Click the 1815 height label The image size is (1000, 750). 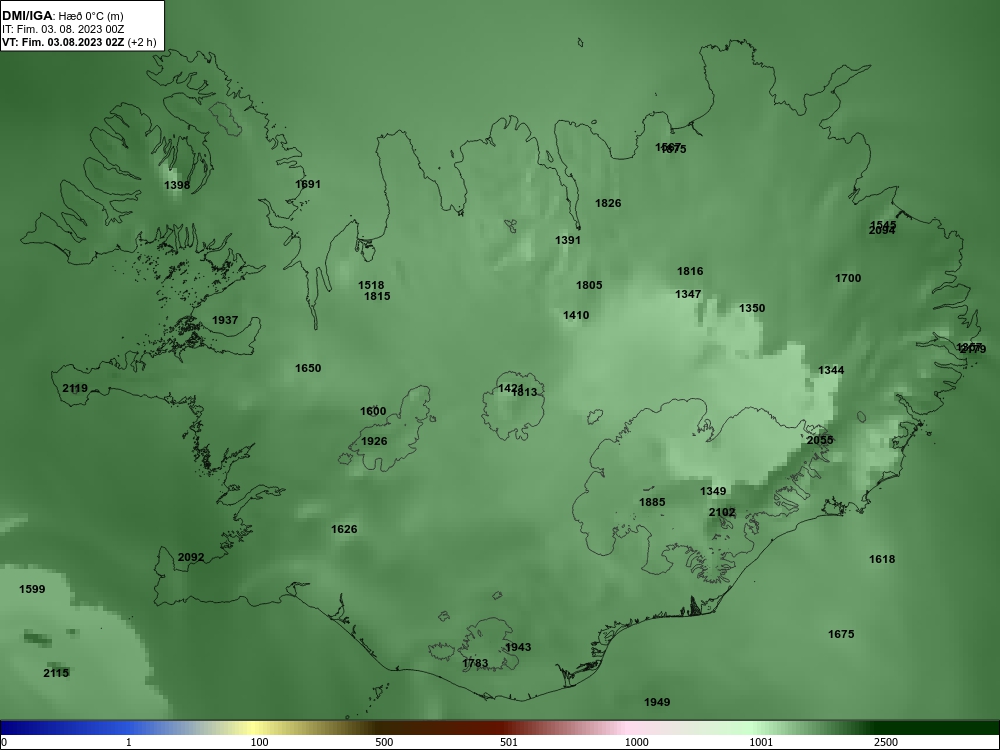point(377,296)
